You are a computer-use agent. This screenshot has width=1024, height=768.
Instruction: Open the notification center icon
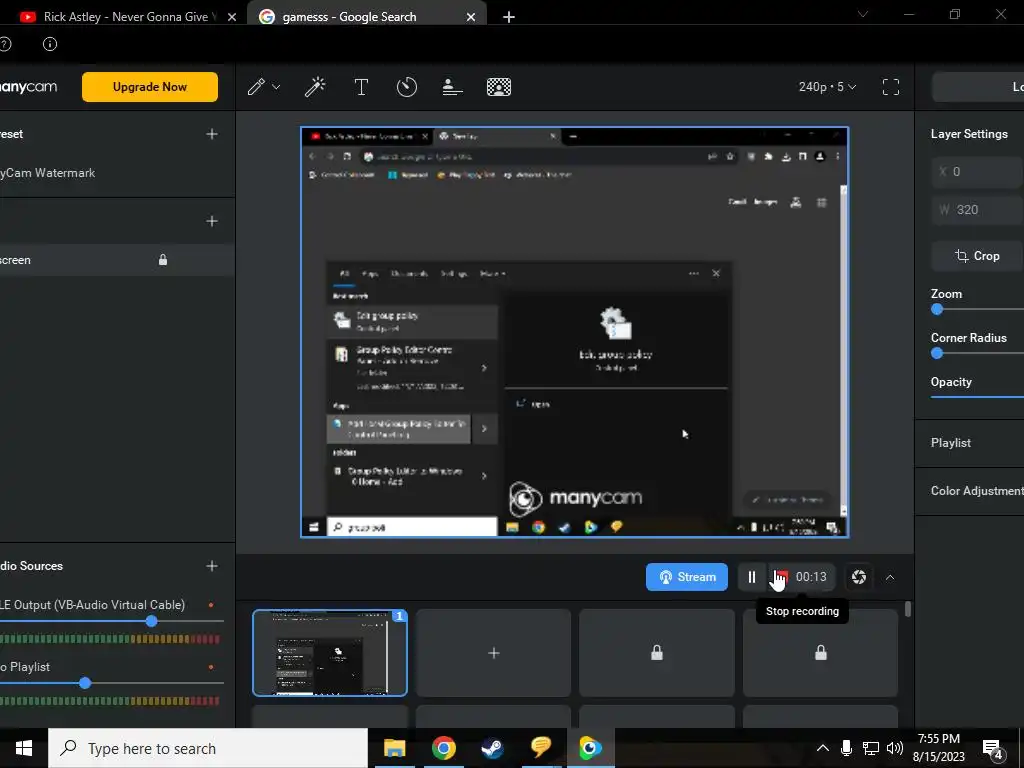pyautogui.click(x=993, y=750)
